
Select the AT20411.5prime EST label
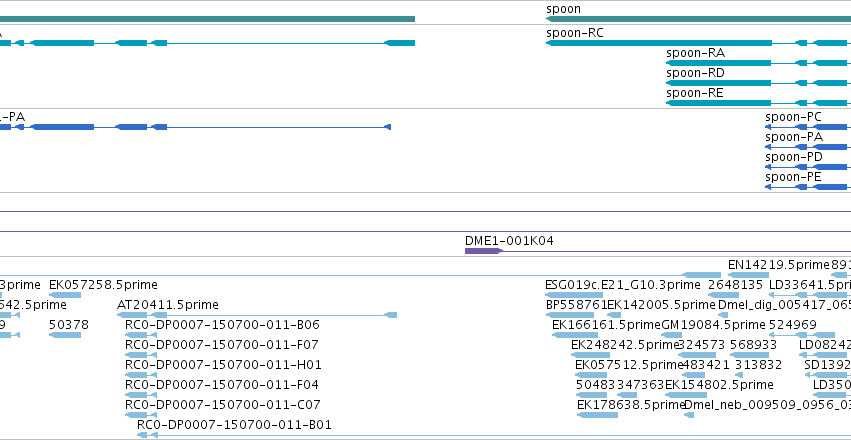coord(168,305)
